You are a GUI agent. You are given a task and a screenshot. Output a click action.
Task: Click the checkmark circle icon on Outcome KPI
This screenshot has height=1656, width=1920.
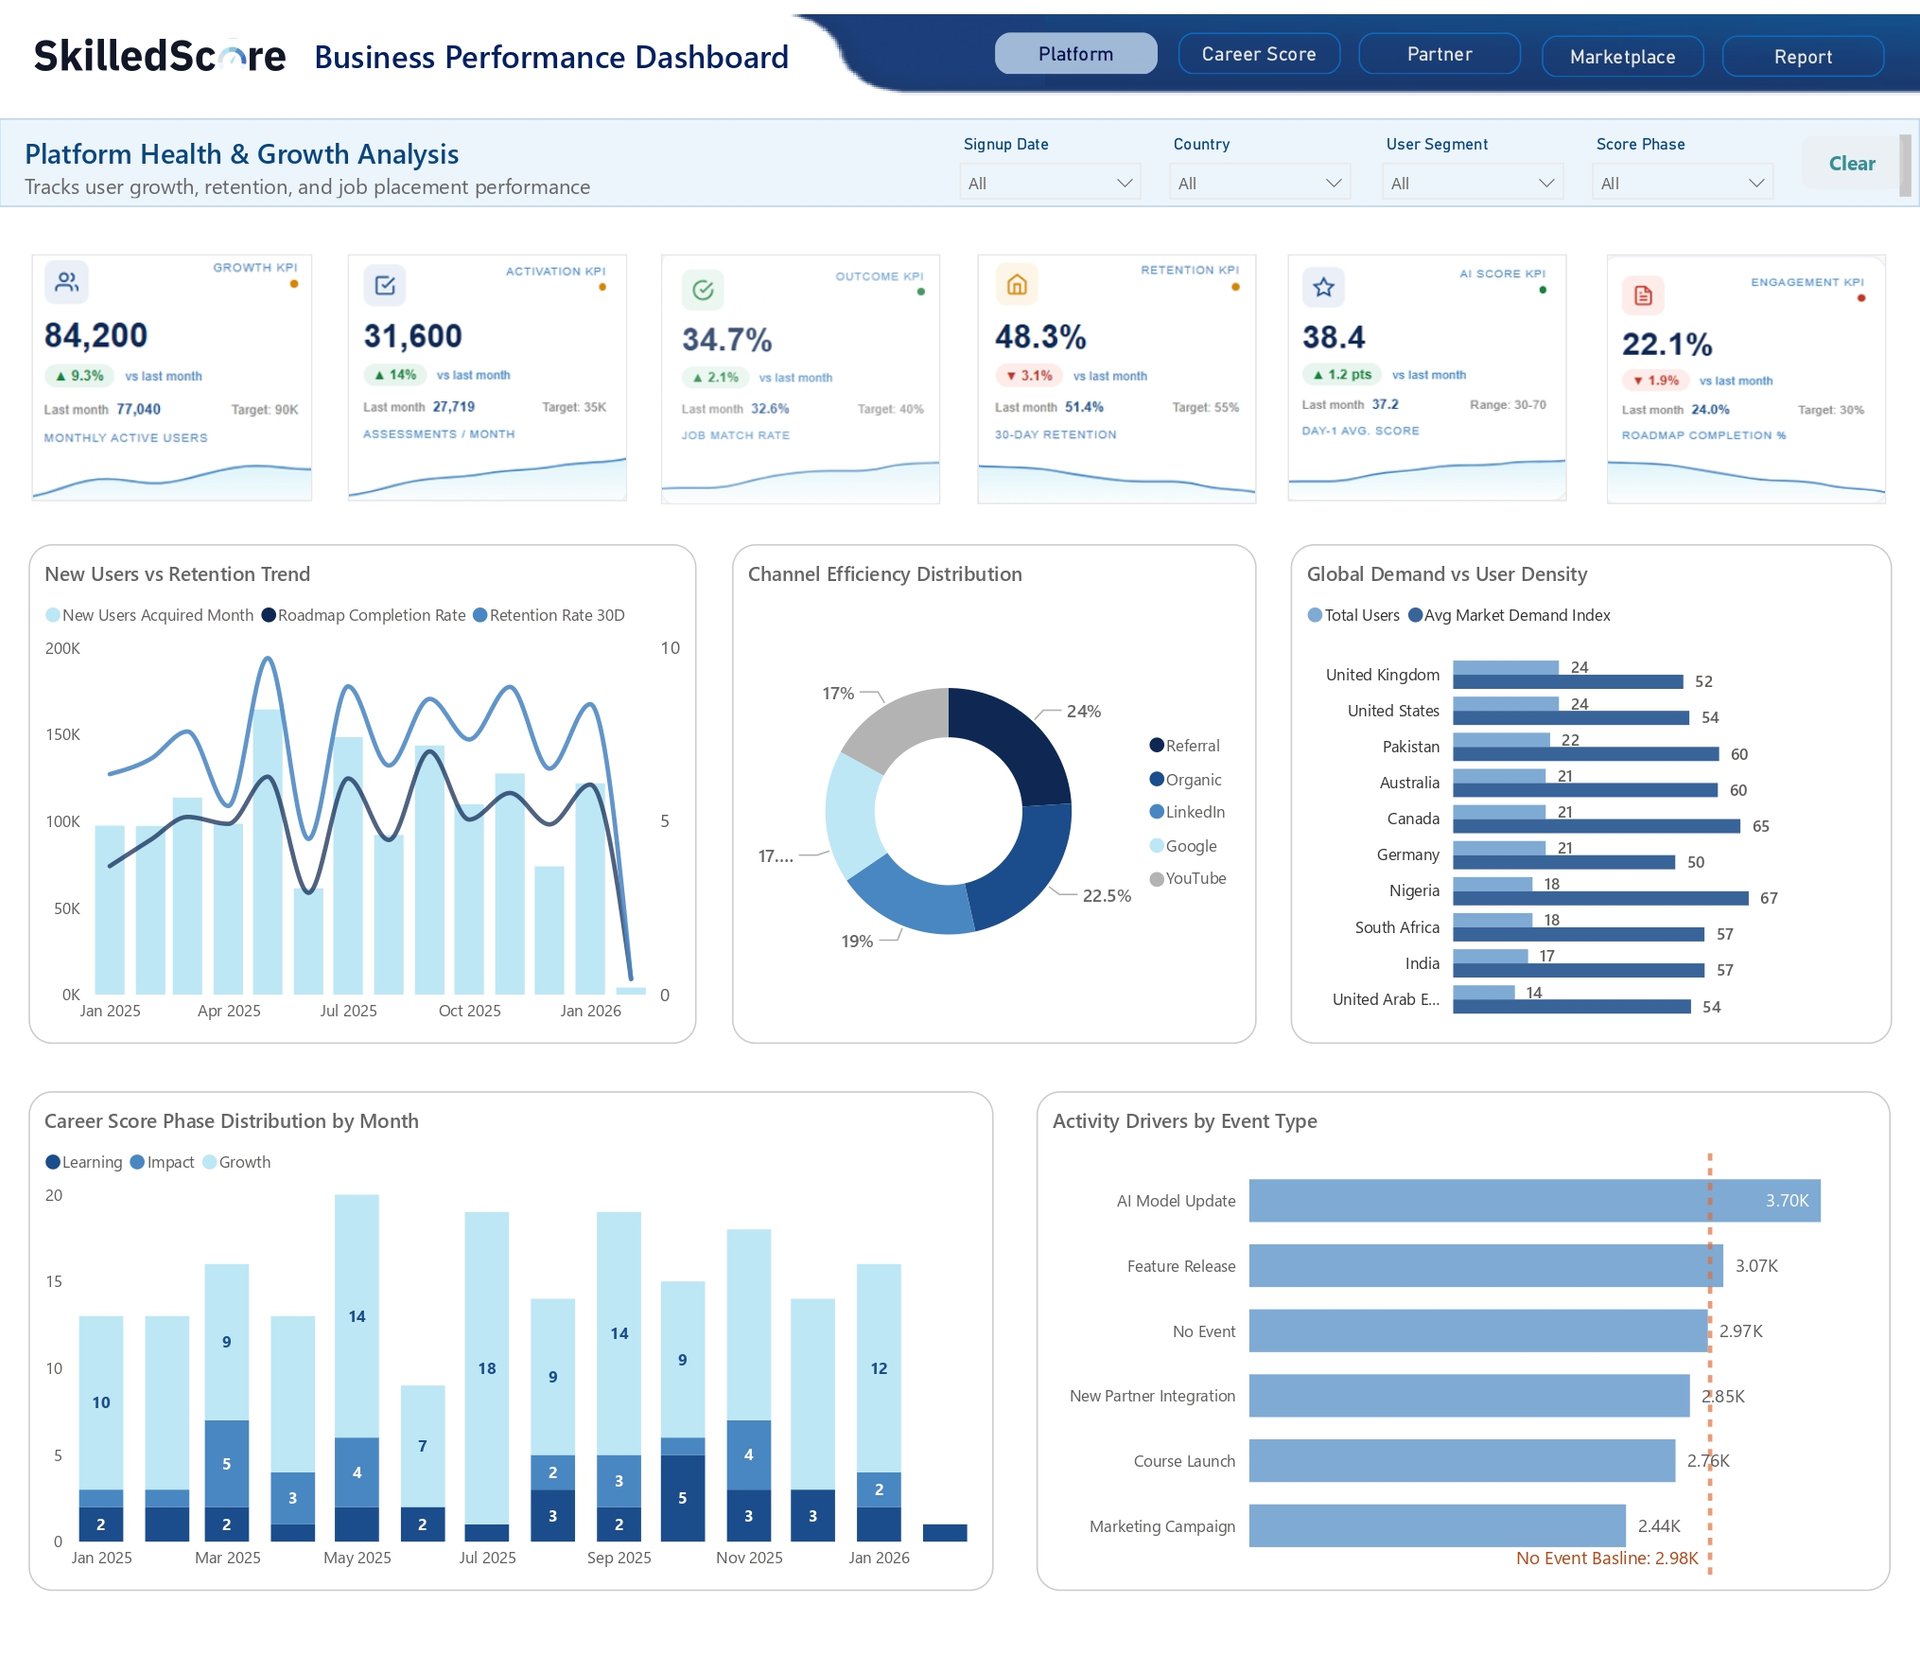703,290
